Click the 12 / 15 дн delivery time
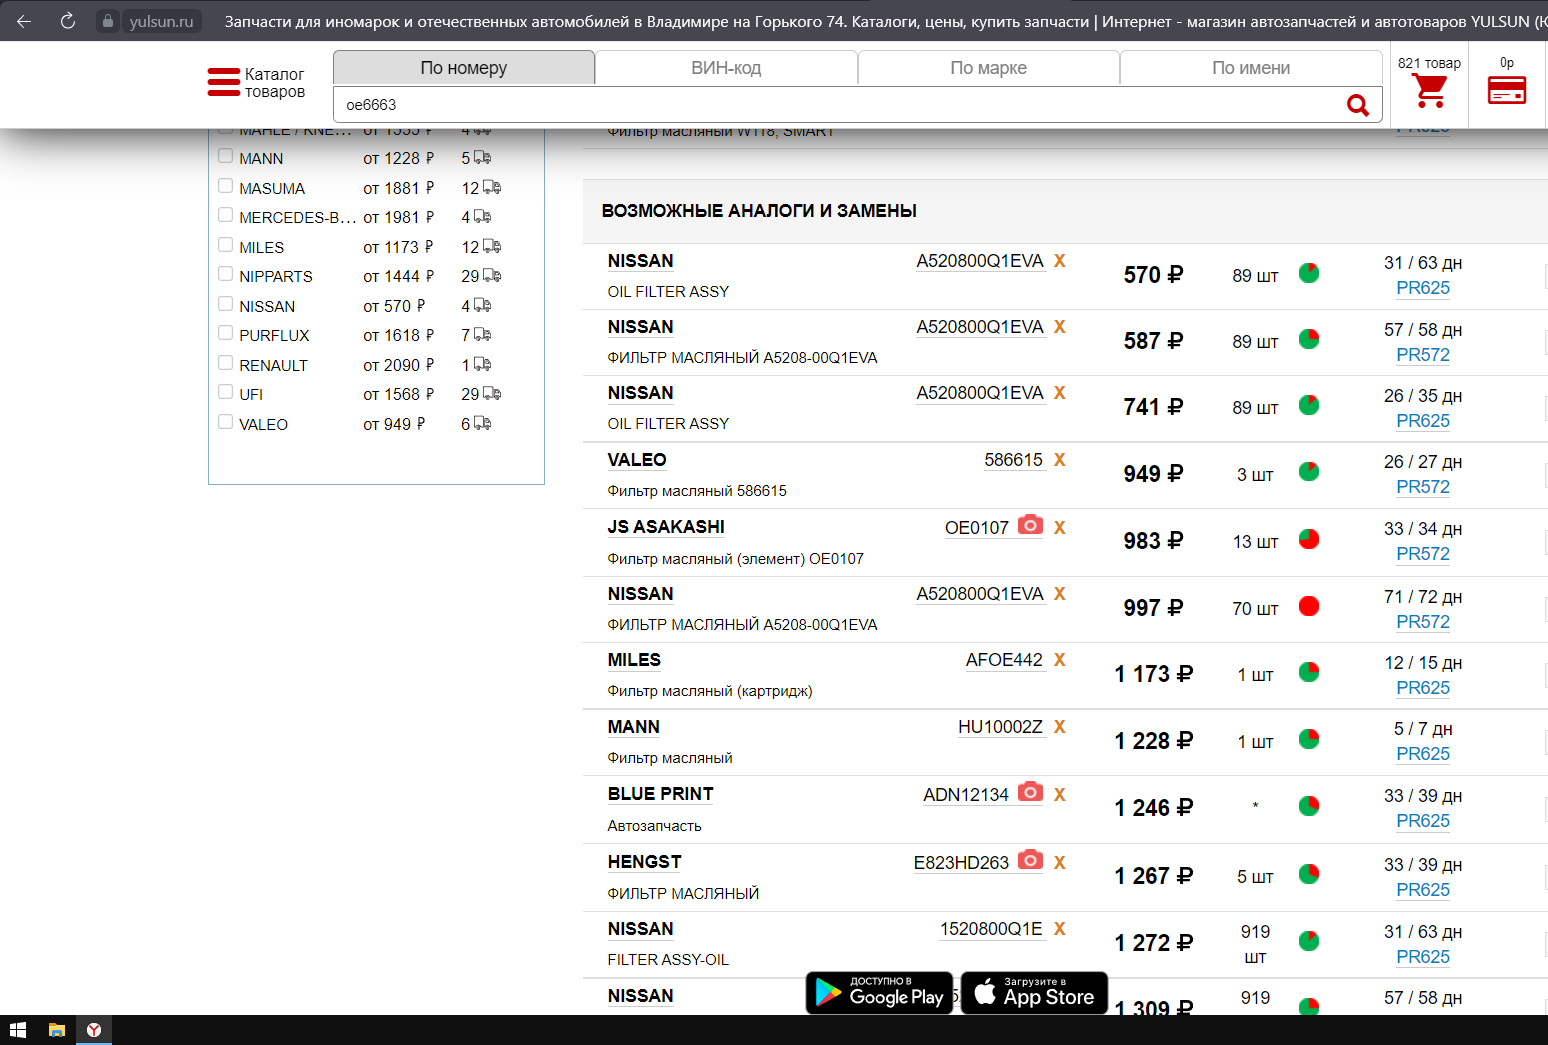1548x1045 pixels. click(1423, 663)
